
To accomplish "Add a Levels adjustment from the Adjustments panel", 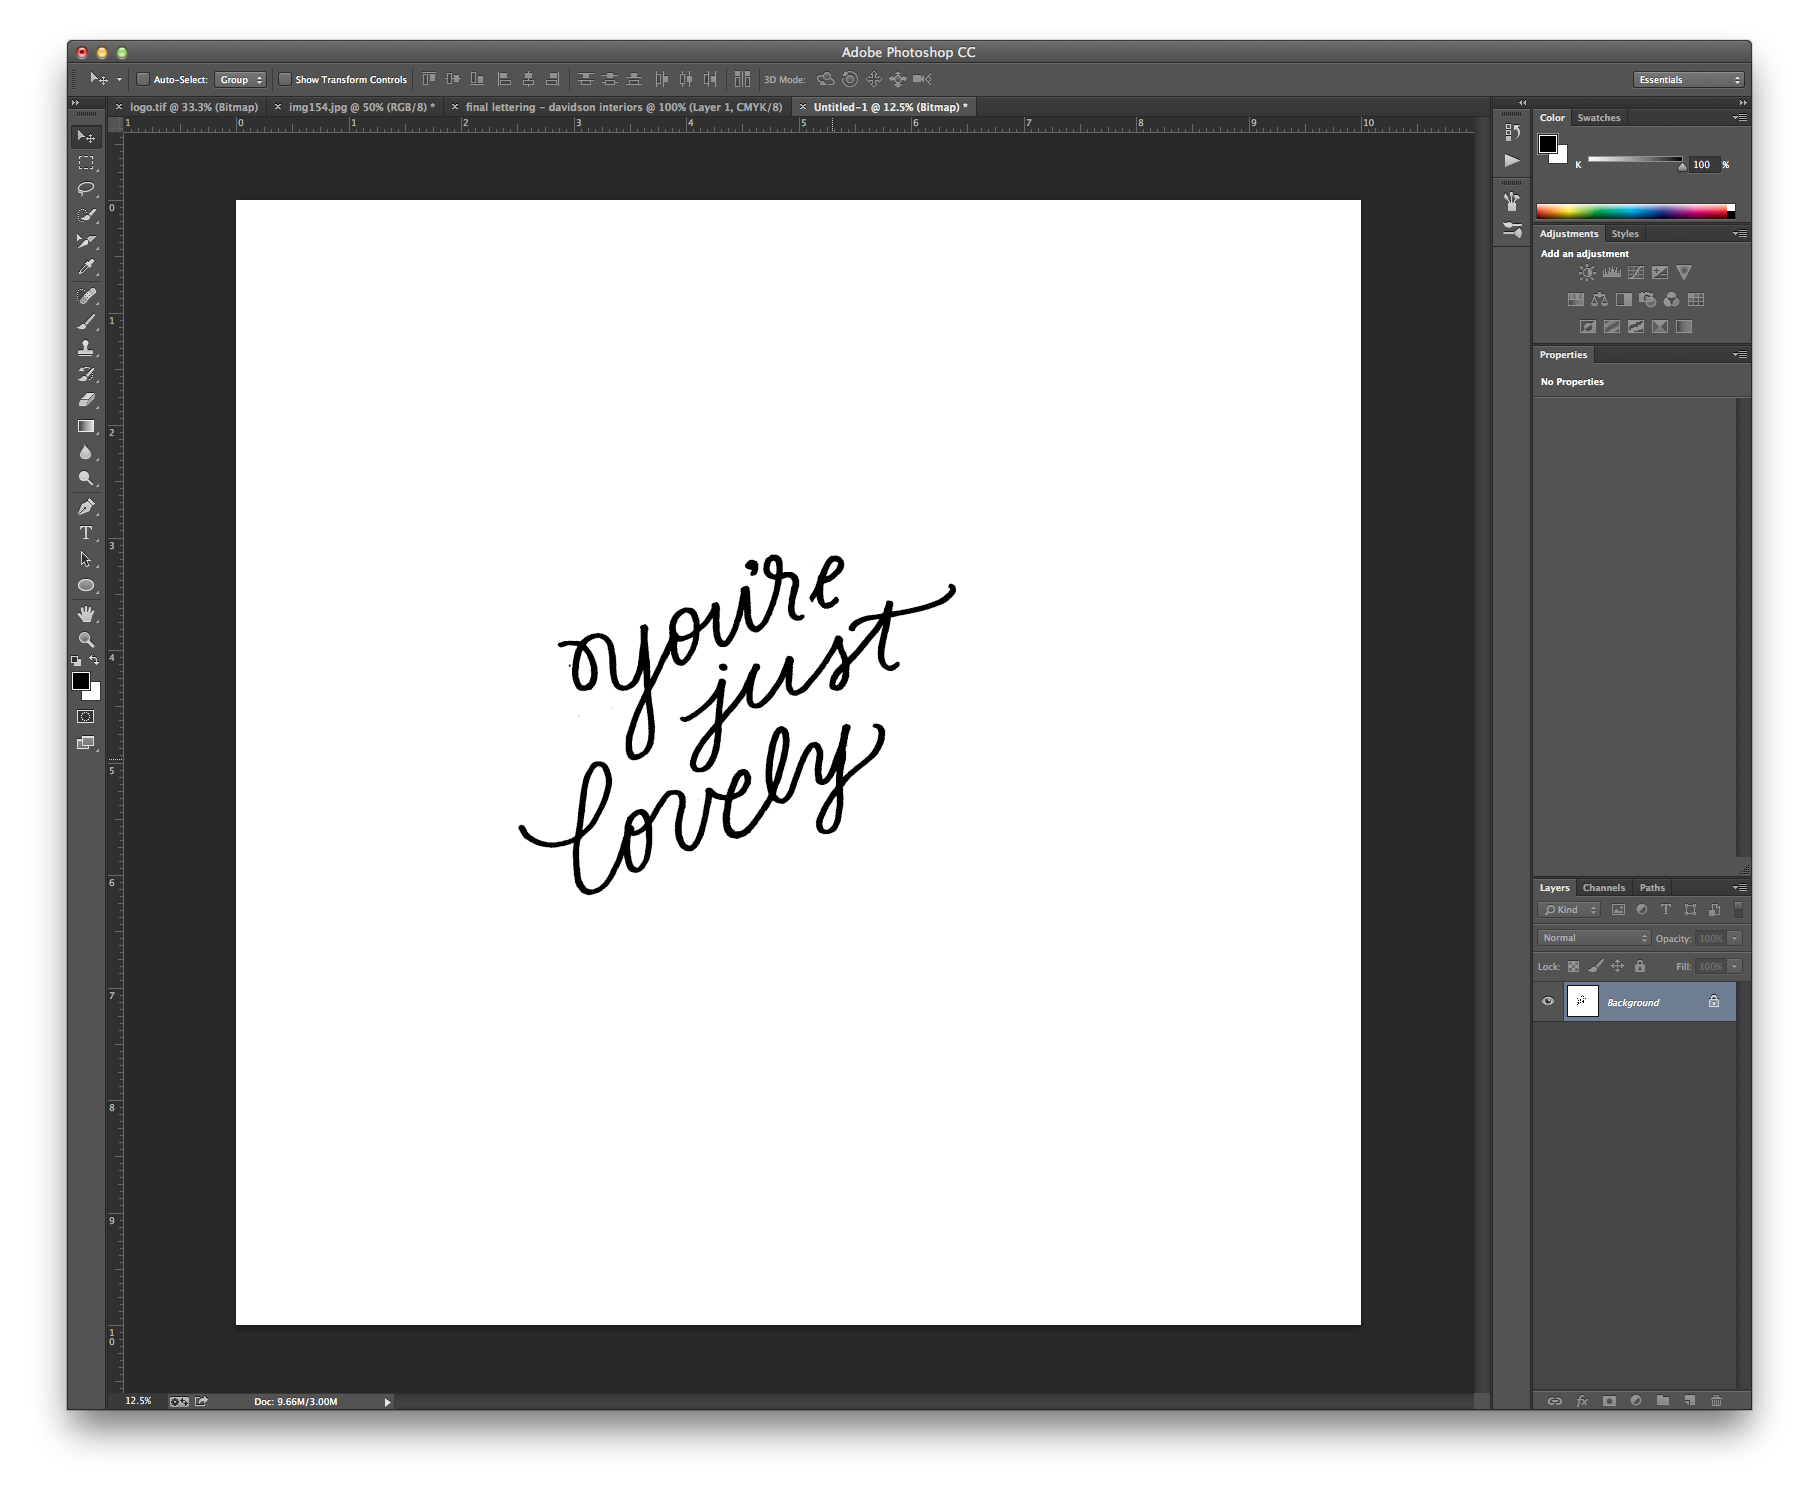I will pos(1612,272).
